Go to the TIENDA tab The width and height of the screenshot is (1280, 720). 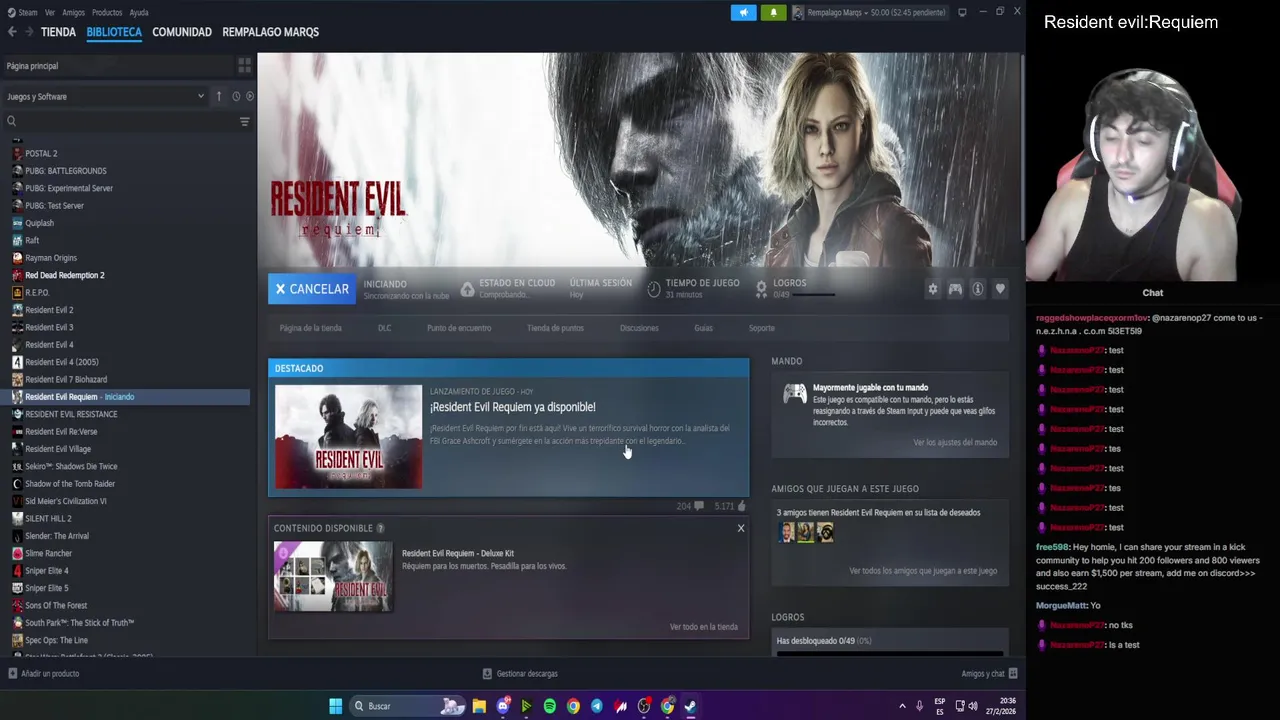[58, 32]
